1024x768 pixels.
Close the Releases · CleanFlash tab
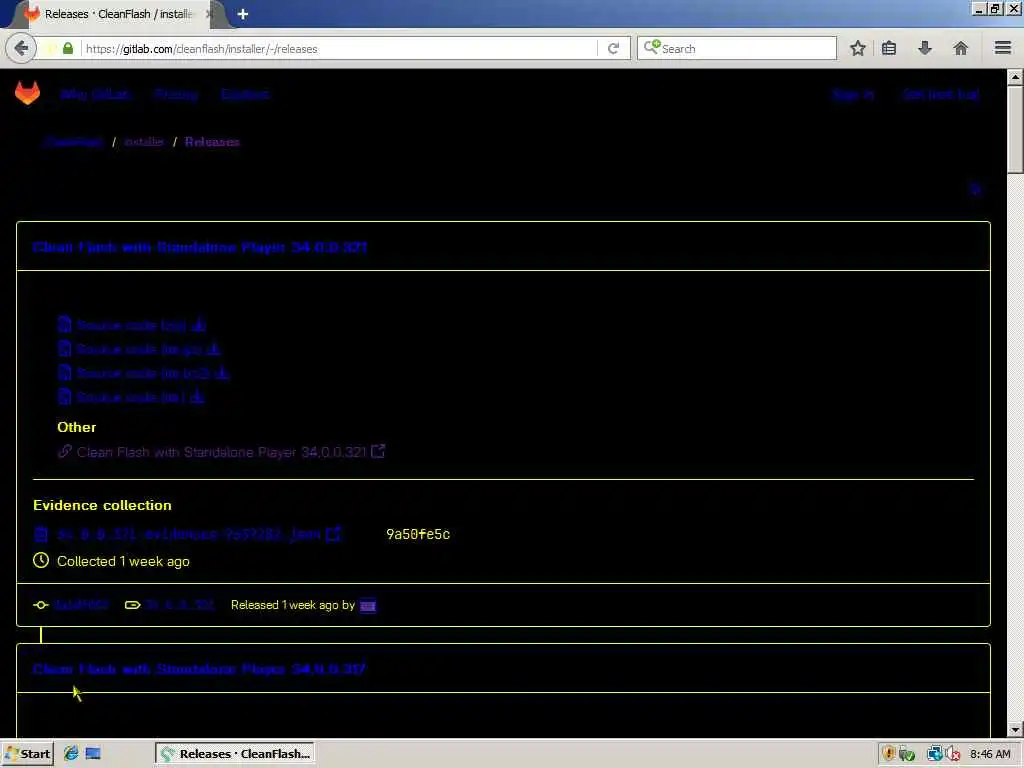(210, 14)
